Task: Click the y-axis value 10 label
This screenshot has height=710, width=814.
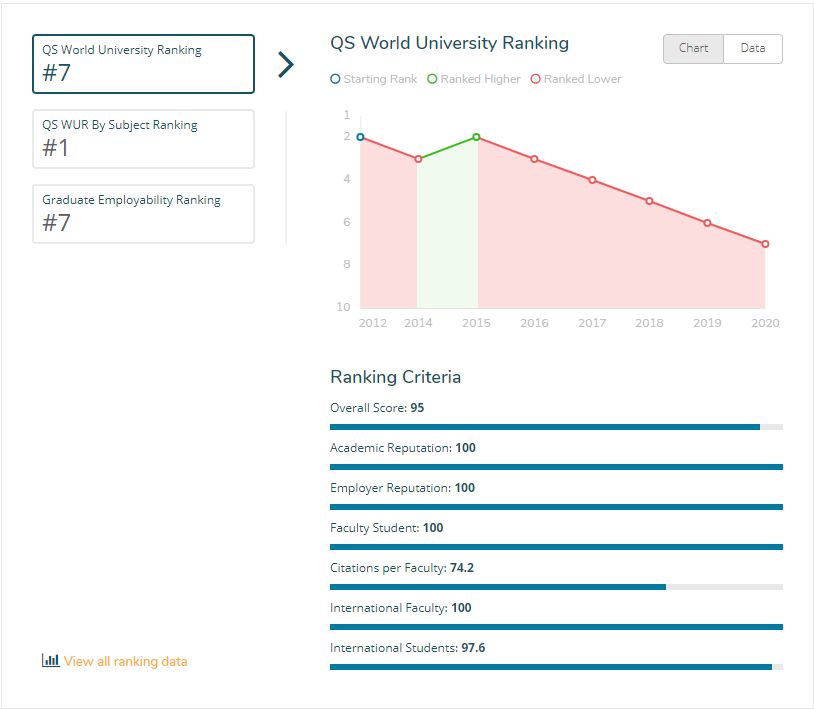Action: click(x=343, y=307)
